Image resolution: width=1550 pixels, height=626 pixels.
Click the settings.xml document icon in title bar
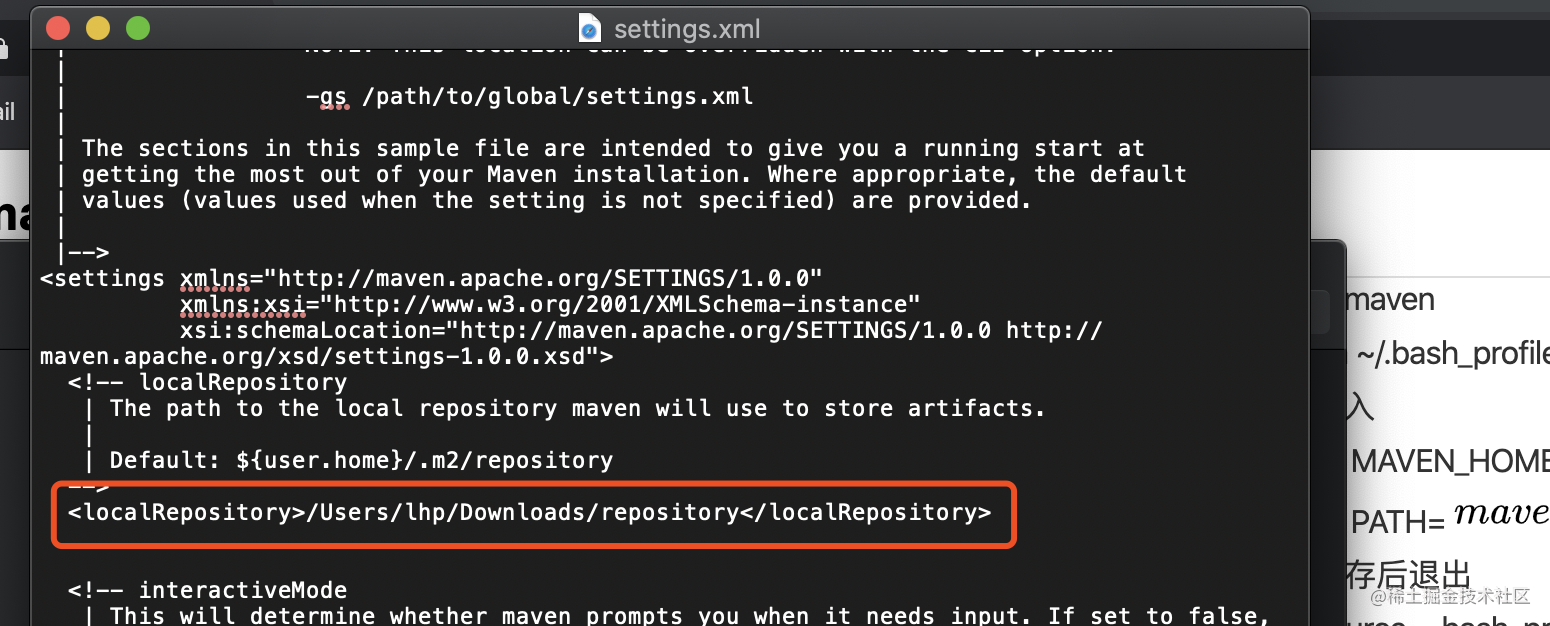(x=590, y=28)
